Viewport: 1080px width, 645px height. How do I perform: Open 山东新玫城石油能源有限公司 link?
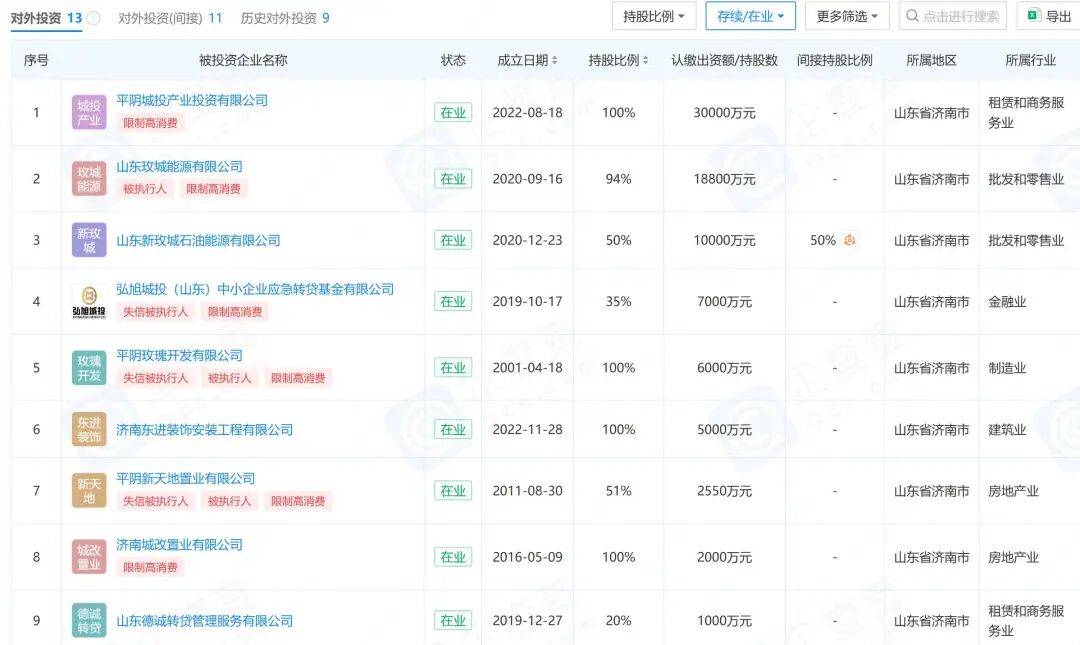(198, 240)
